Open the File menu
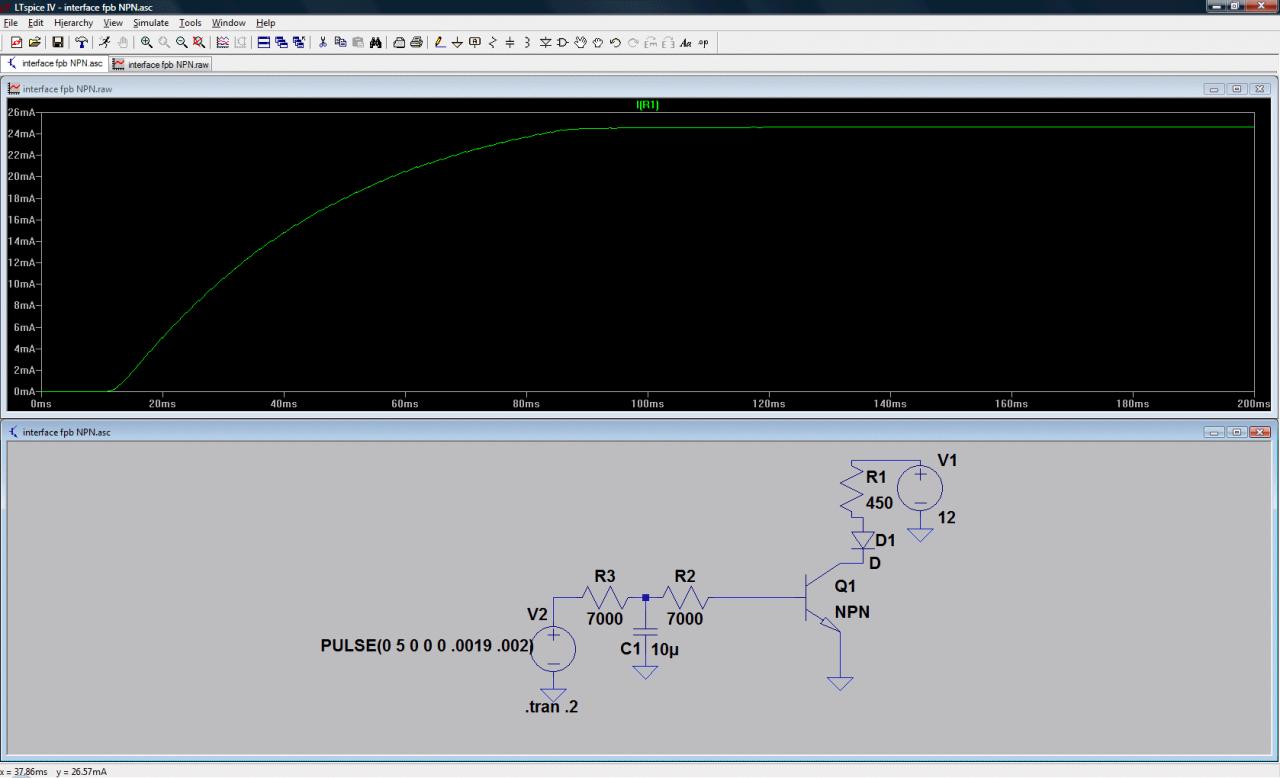This screenshot has height=778, width=1280. point(11,22)
